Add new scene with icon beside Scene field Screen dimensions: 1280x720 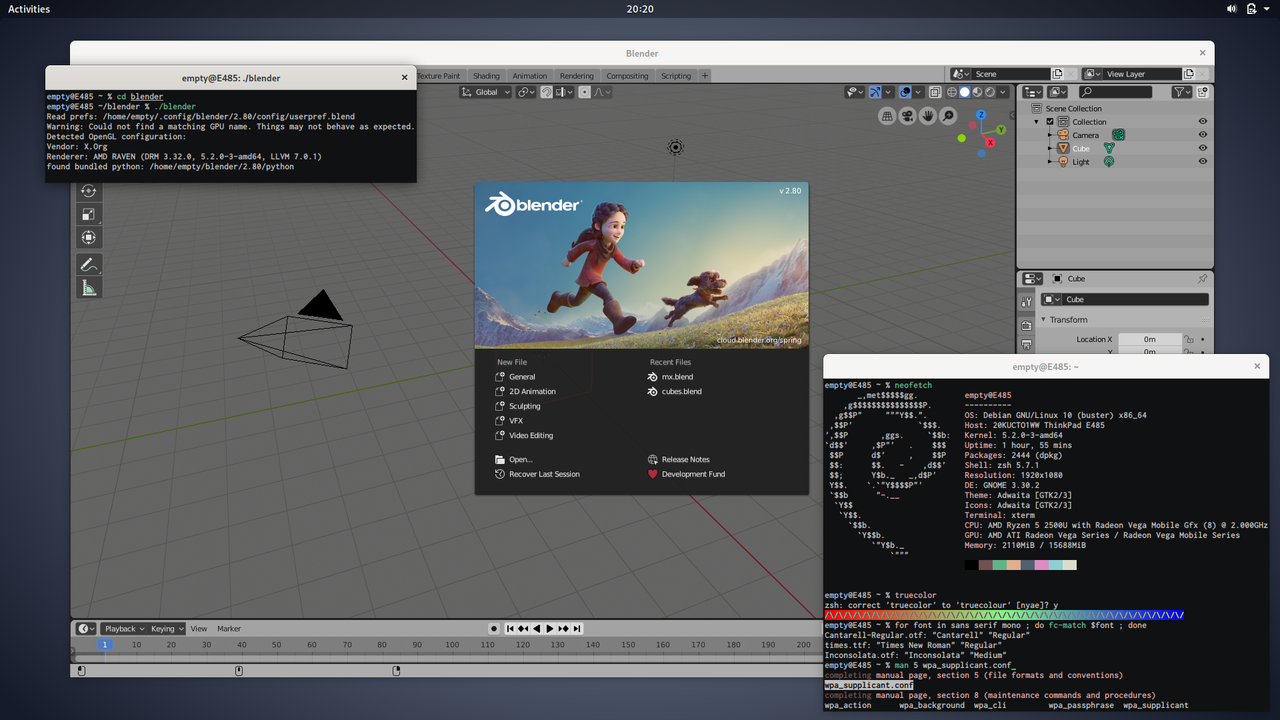coord(1058,74)
